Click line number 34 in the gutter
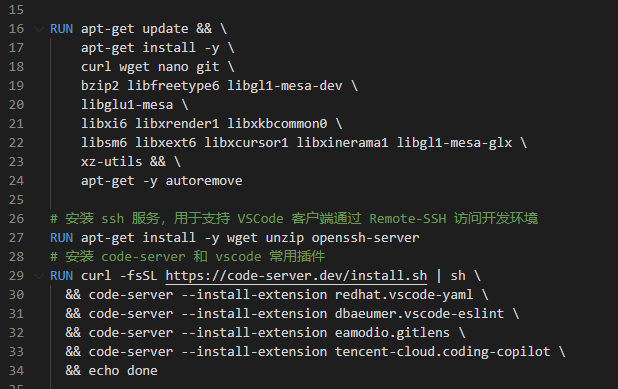This screenshot has width=618, height=389. 16,370
